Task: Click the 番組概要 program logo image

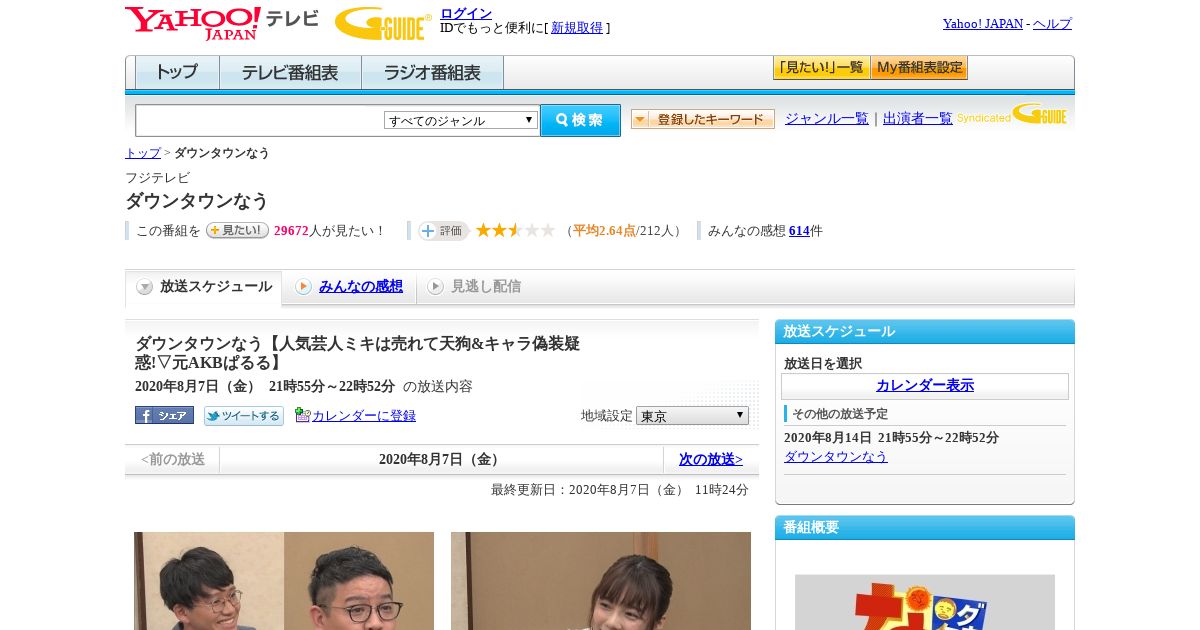Action: [x=925, y=602]
